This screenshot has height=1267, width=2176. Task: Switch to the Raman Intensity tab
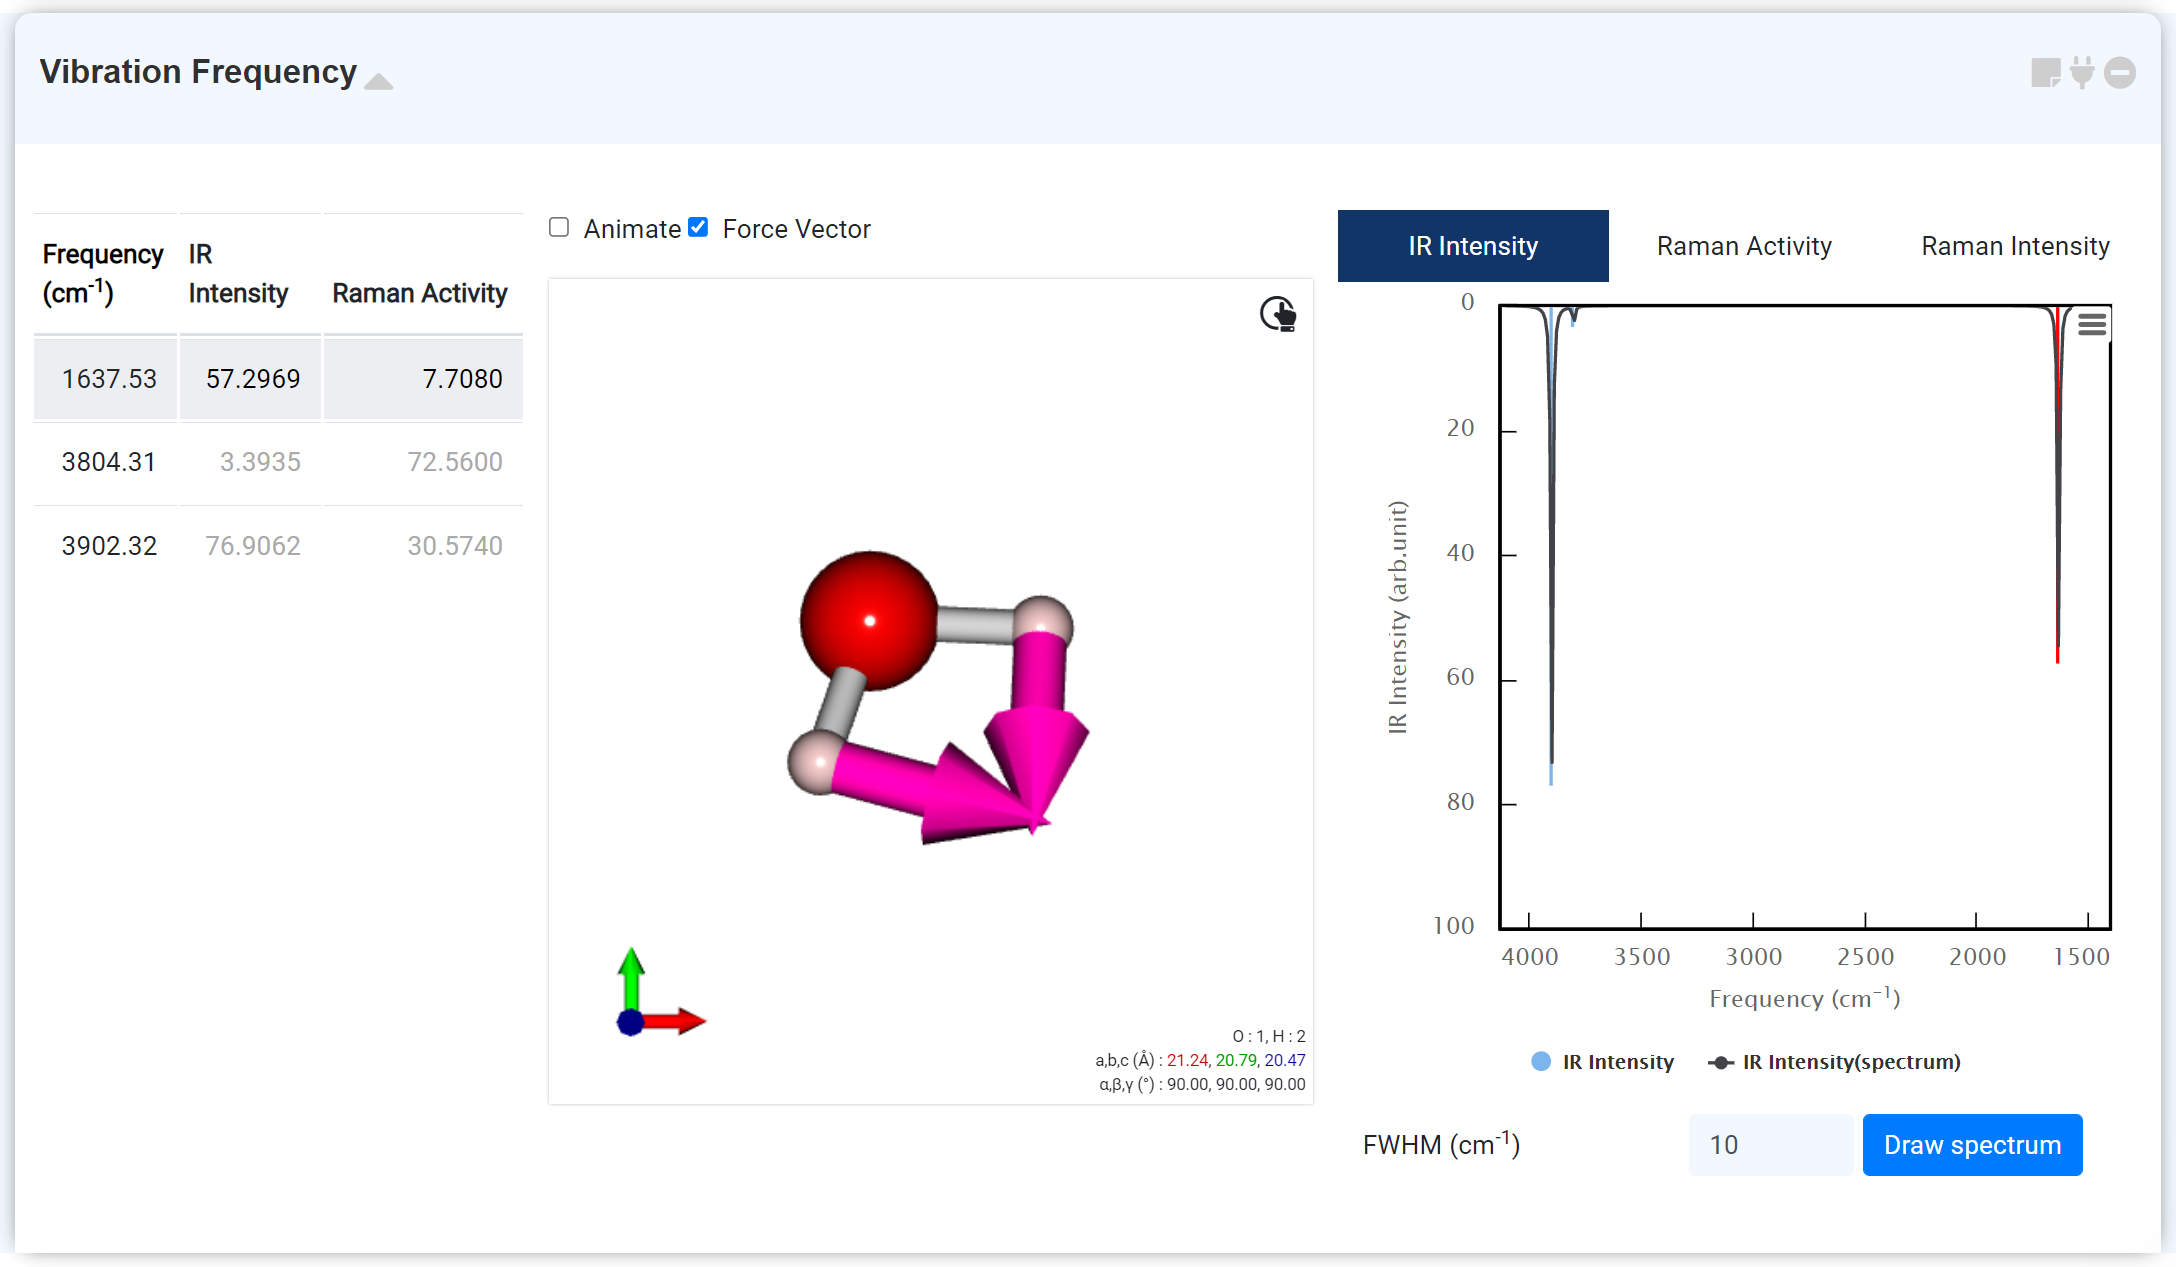2014,246
